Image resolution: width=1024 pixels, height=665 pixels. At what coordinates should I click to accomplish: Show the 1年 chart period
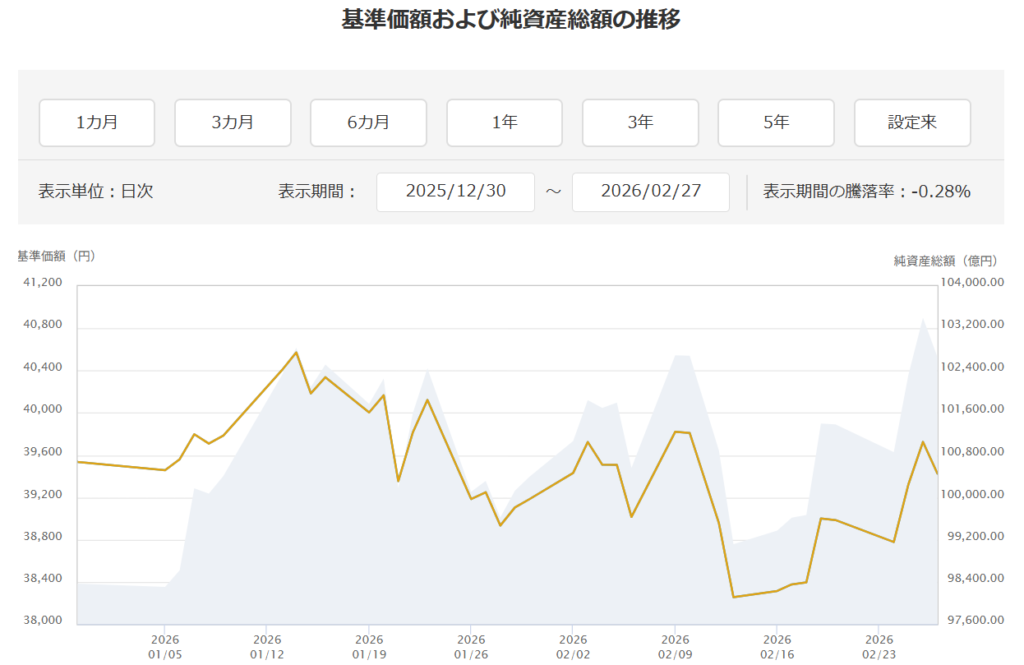pos(504,123)
